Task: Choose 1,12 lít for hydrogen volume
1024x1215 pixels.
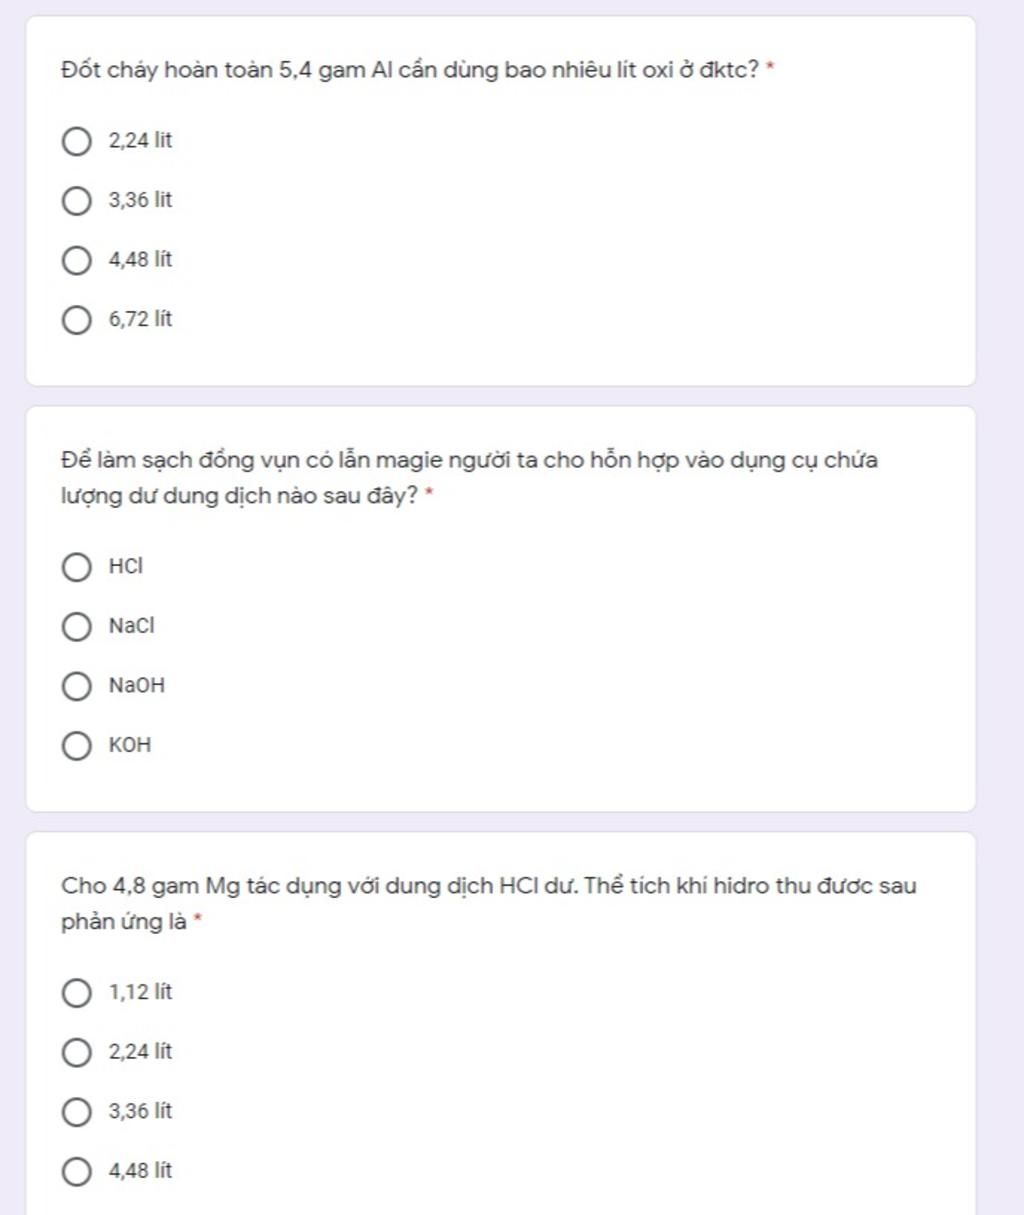Action: coord(77,993)
